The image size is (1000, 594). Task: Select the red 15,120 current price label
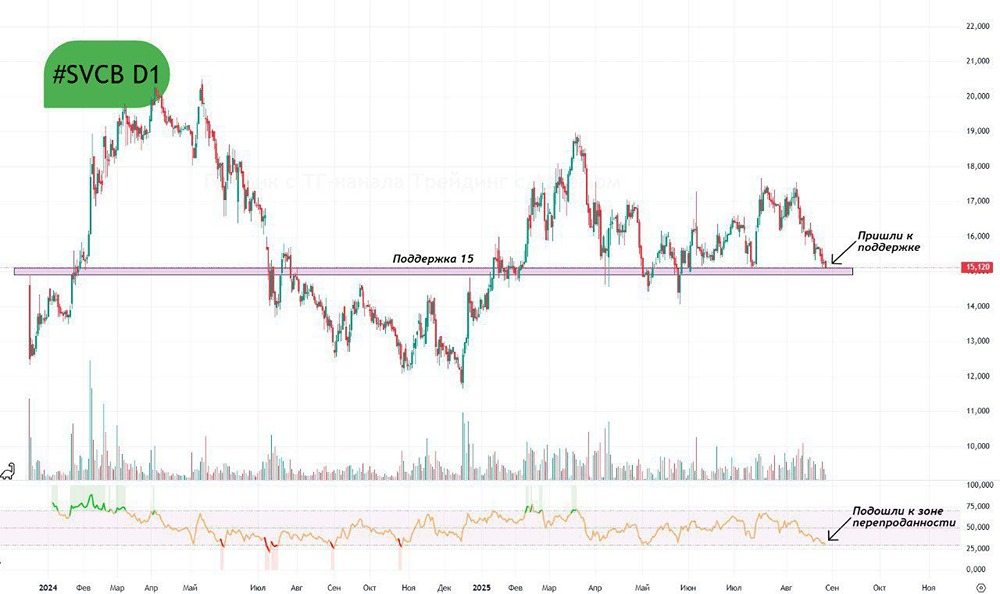tap(979, 268)
